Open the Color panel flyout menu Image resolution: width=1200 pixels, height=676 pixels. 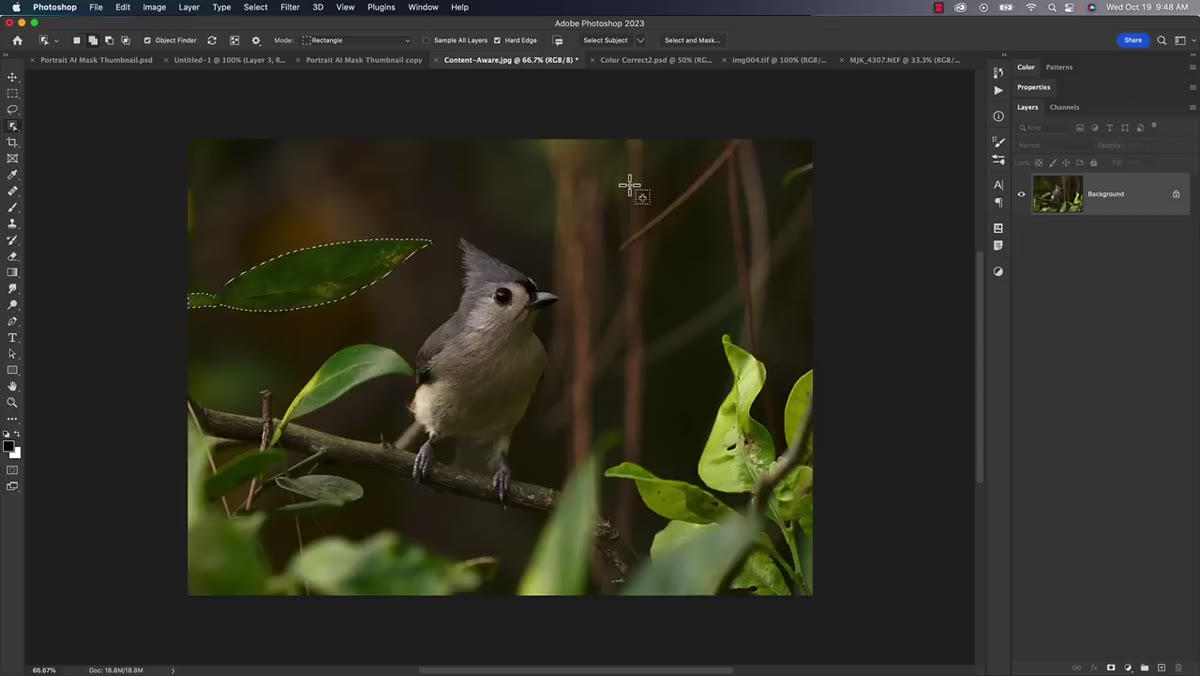pos(1192,67)
